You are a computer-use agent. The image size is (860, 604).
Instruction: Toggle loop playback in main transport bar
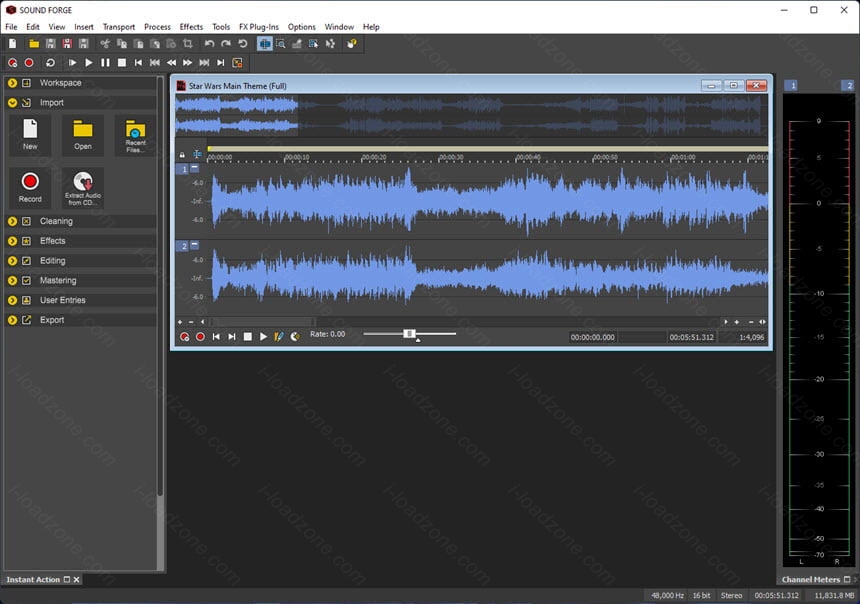(50, 63)
